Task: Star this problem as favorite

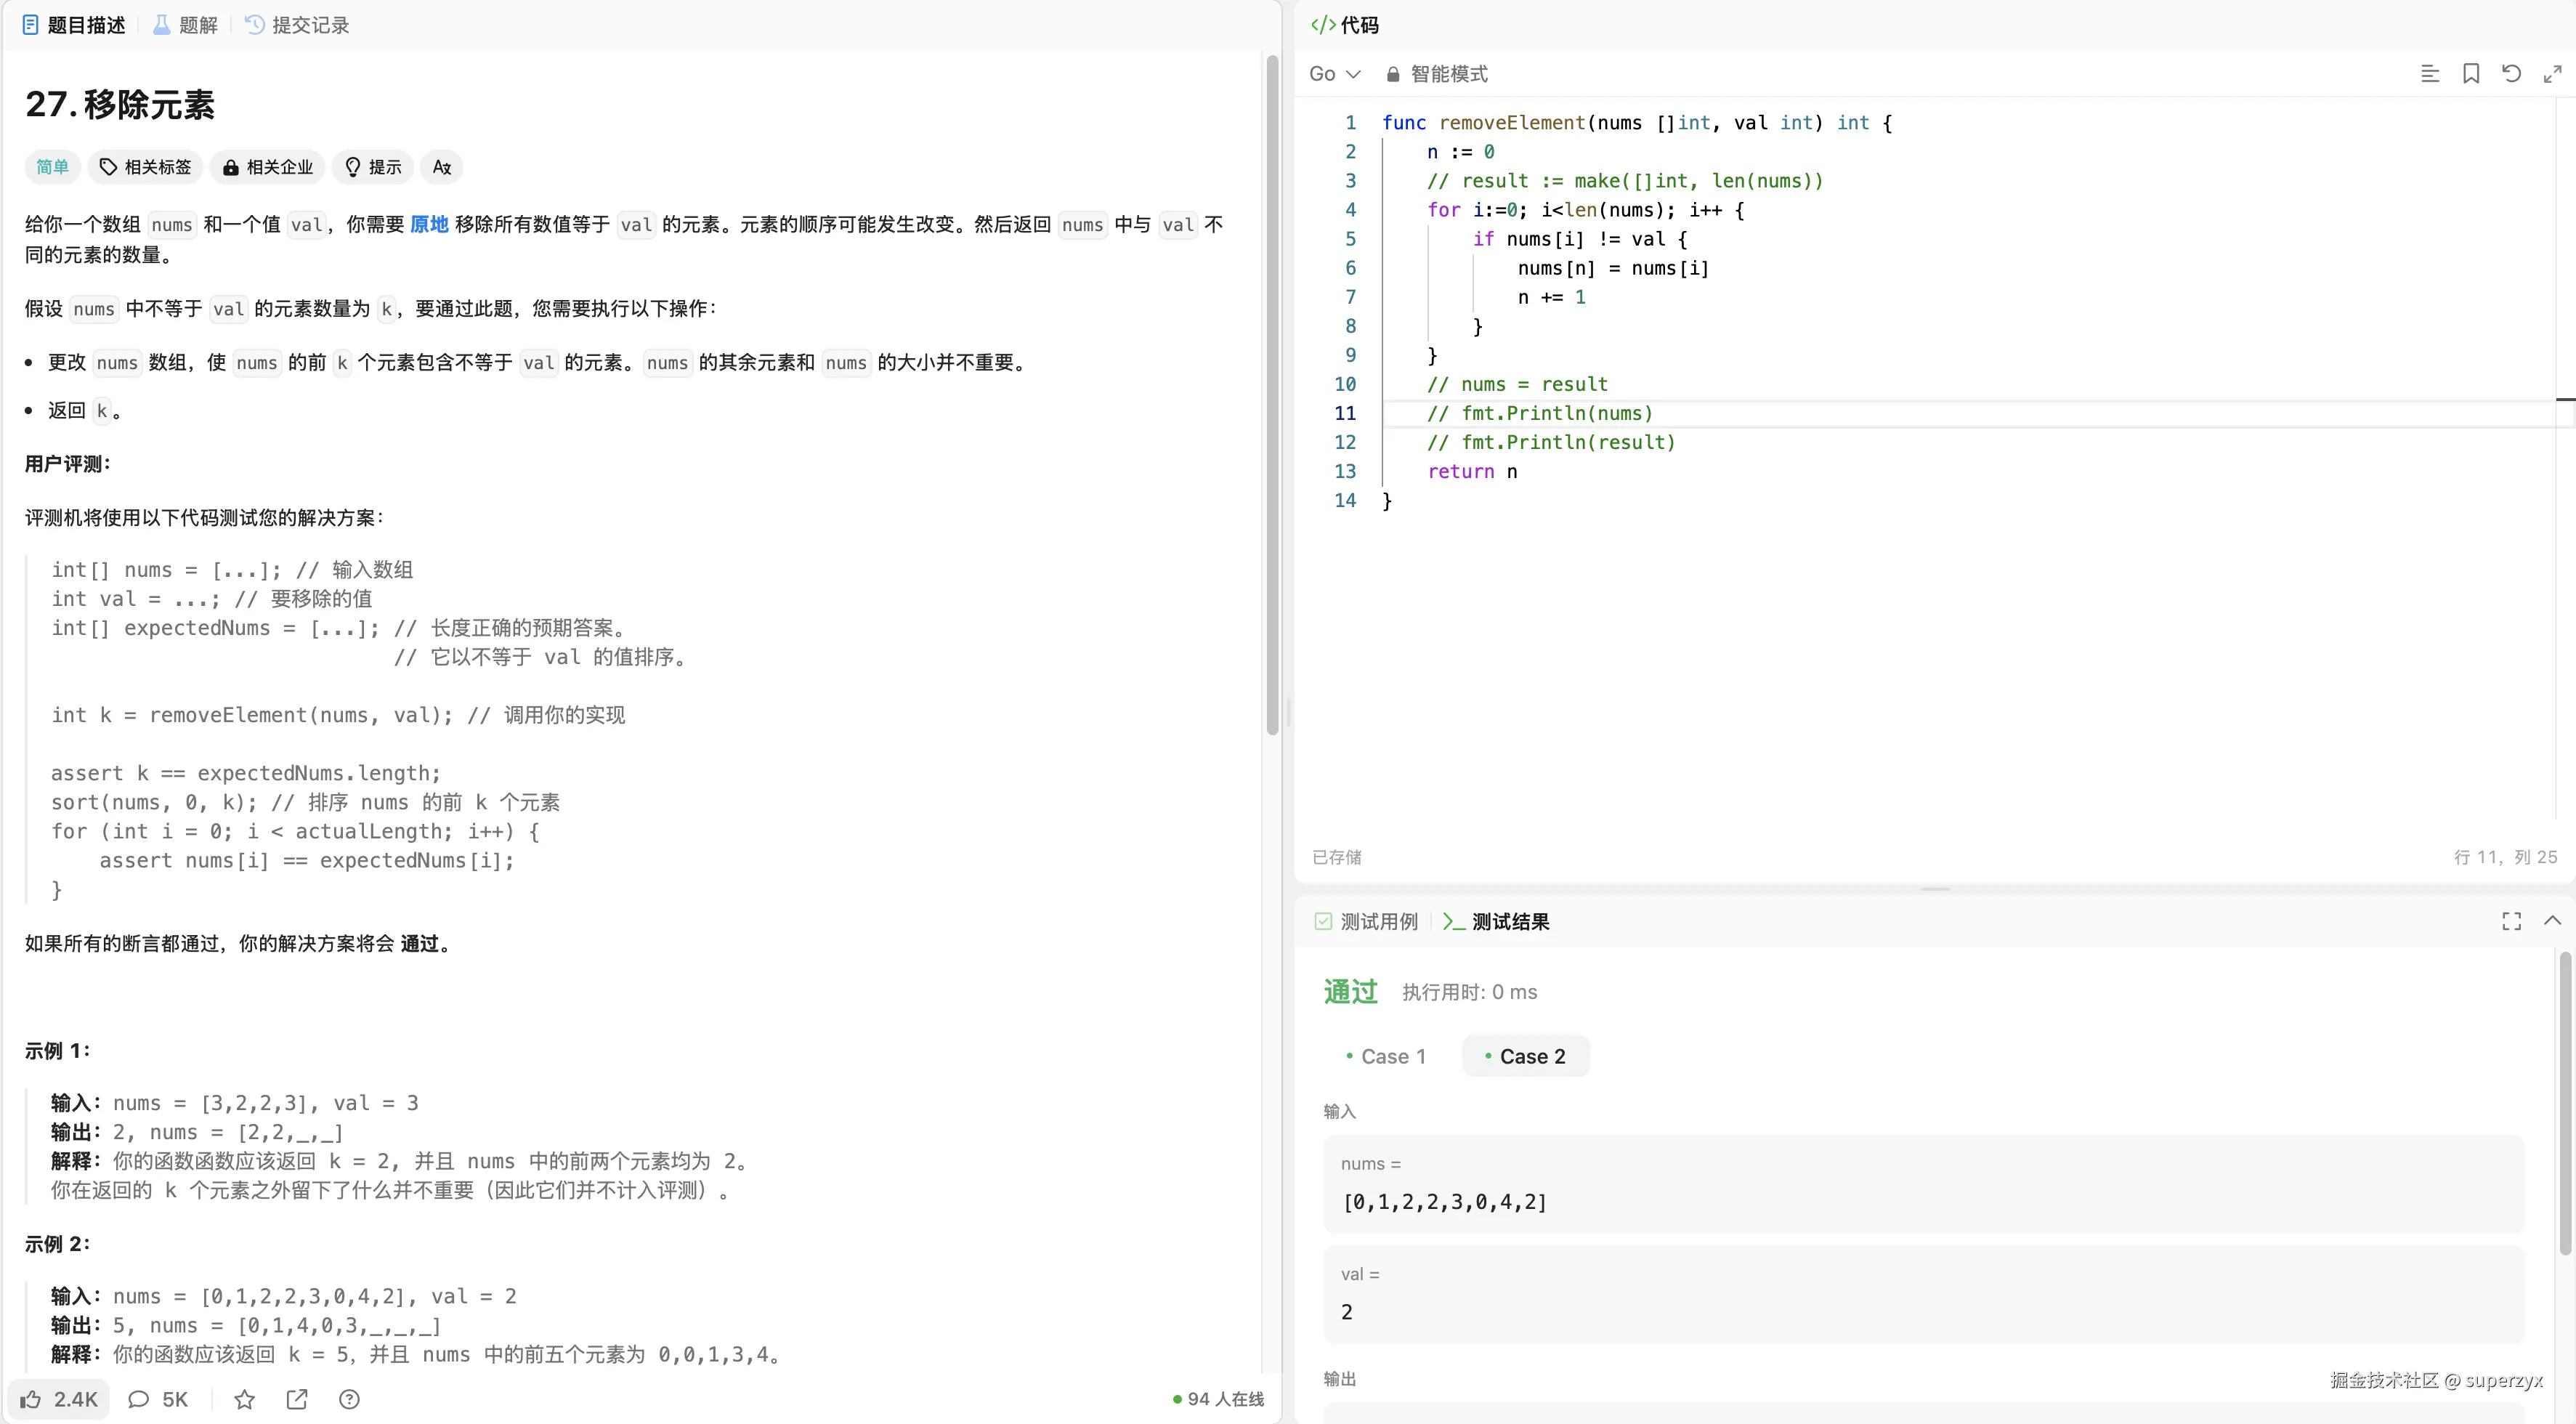Action: [244, 1399]
